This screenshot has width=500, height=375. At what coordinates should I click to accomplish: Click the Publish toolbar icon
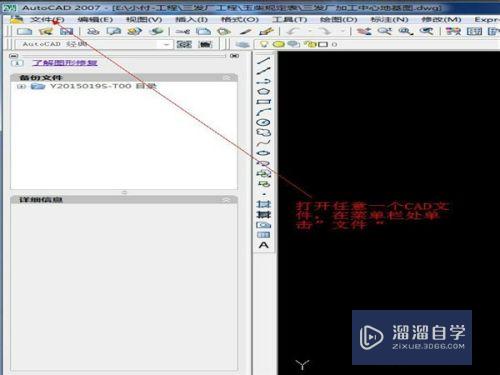(135, 32)
